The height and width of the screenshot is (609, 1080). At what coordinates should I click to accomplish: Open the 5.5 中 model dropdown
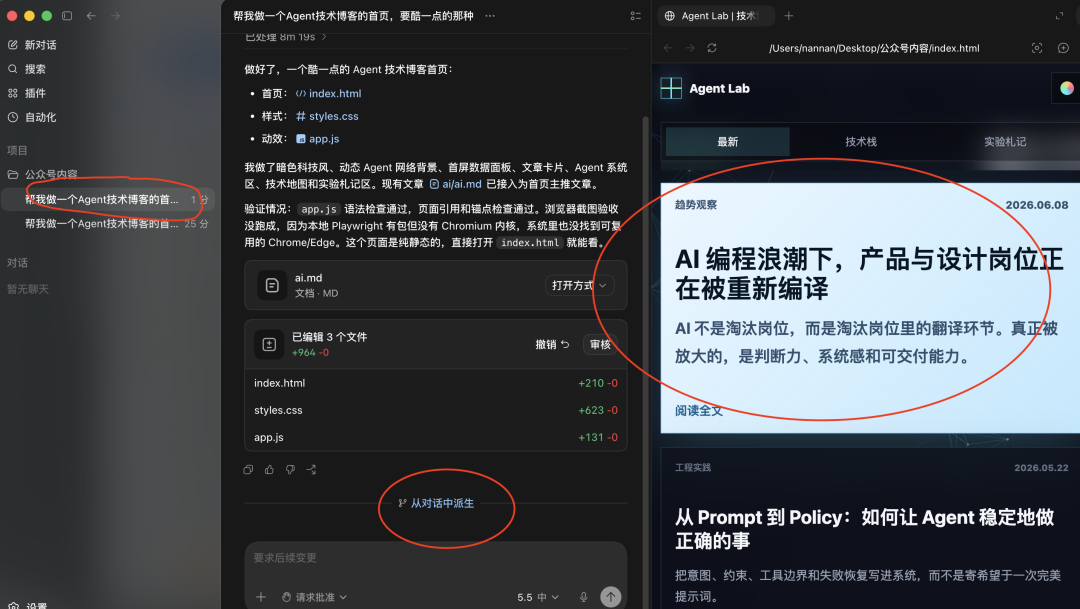[x=538, y=597]
